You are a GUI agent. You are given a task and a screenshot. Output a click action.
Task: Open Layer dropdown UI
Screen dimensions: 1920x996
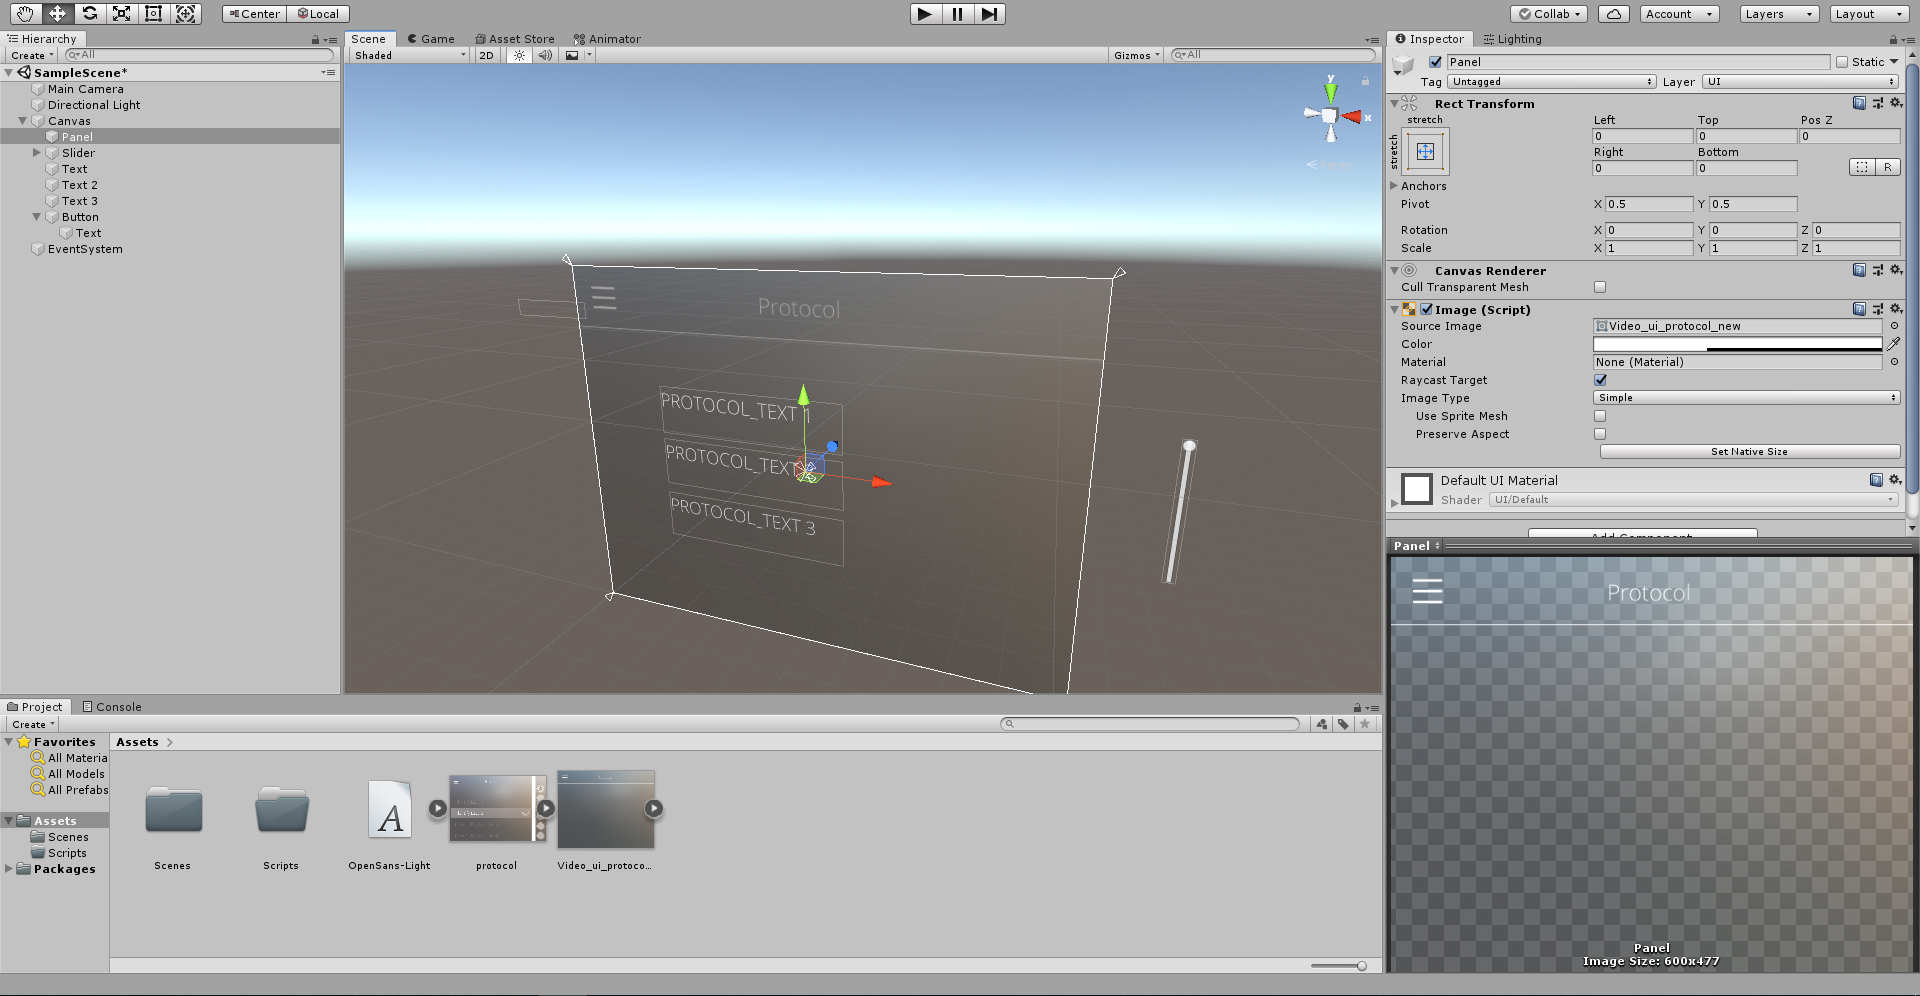pos(1801,82)
